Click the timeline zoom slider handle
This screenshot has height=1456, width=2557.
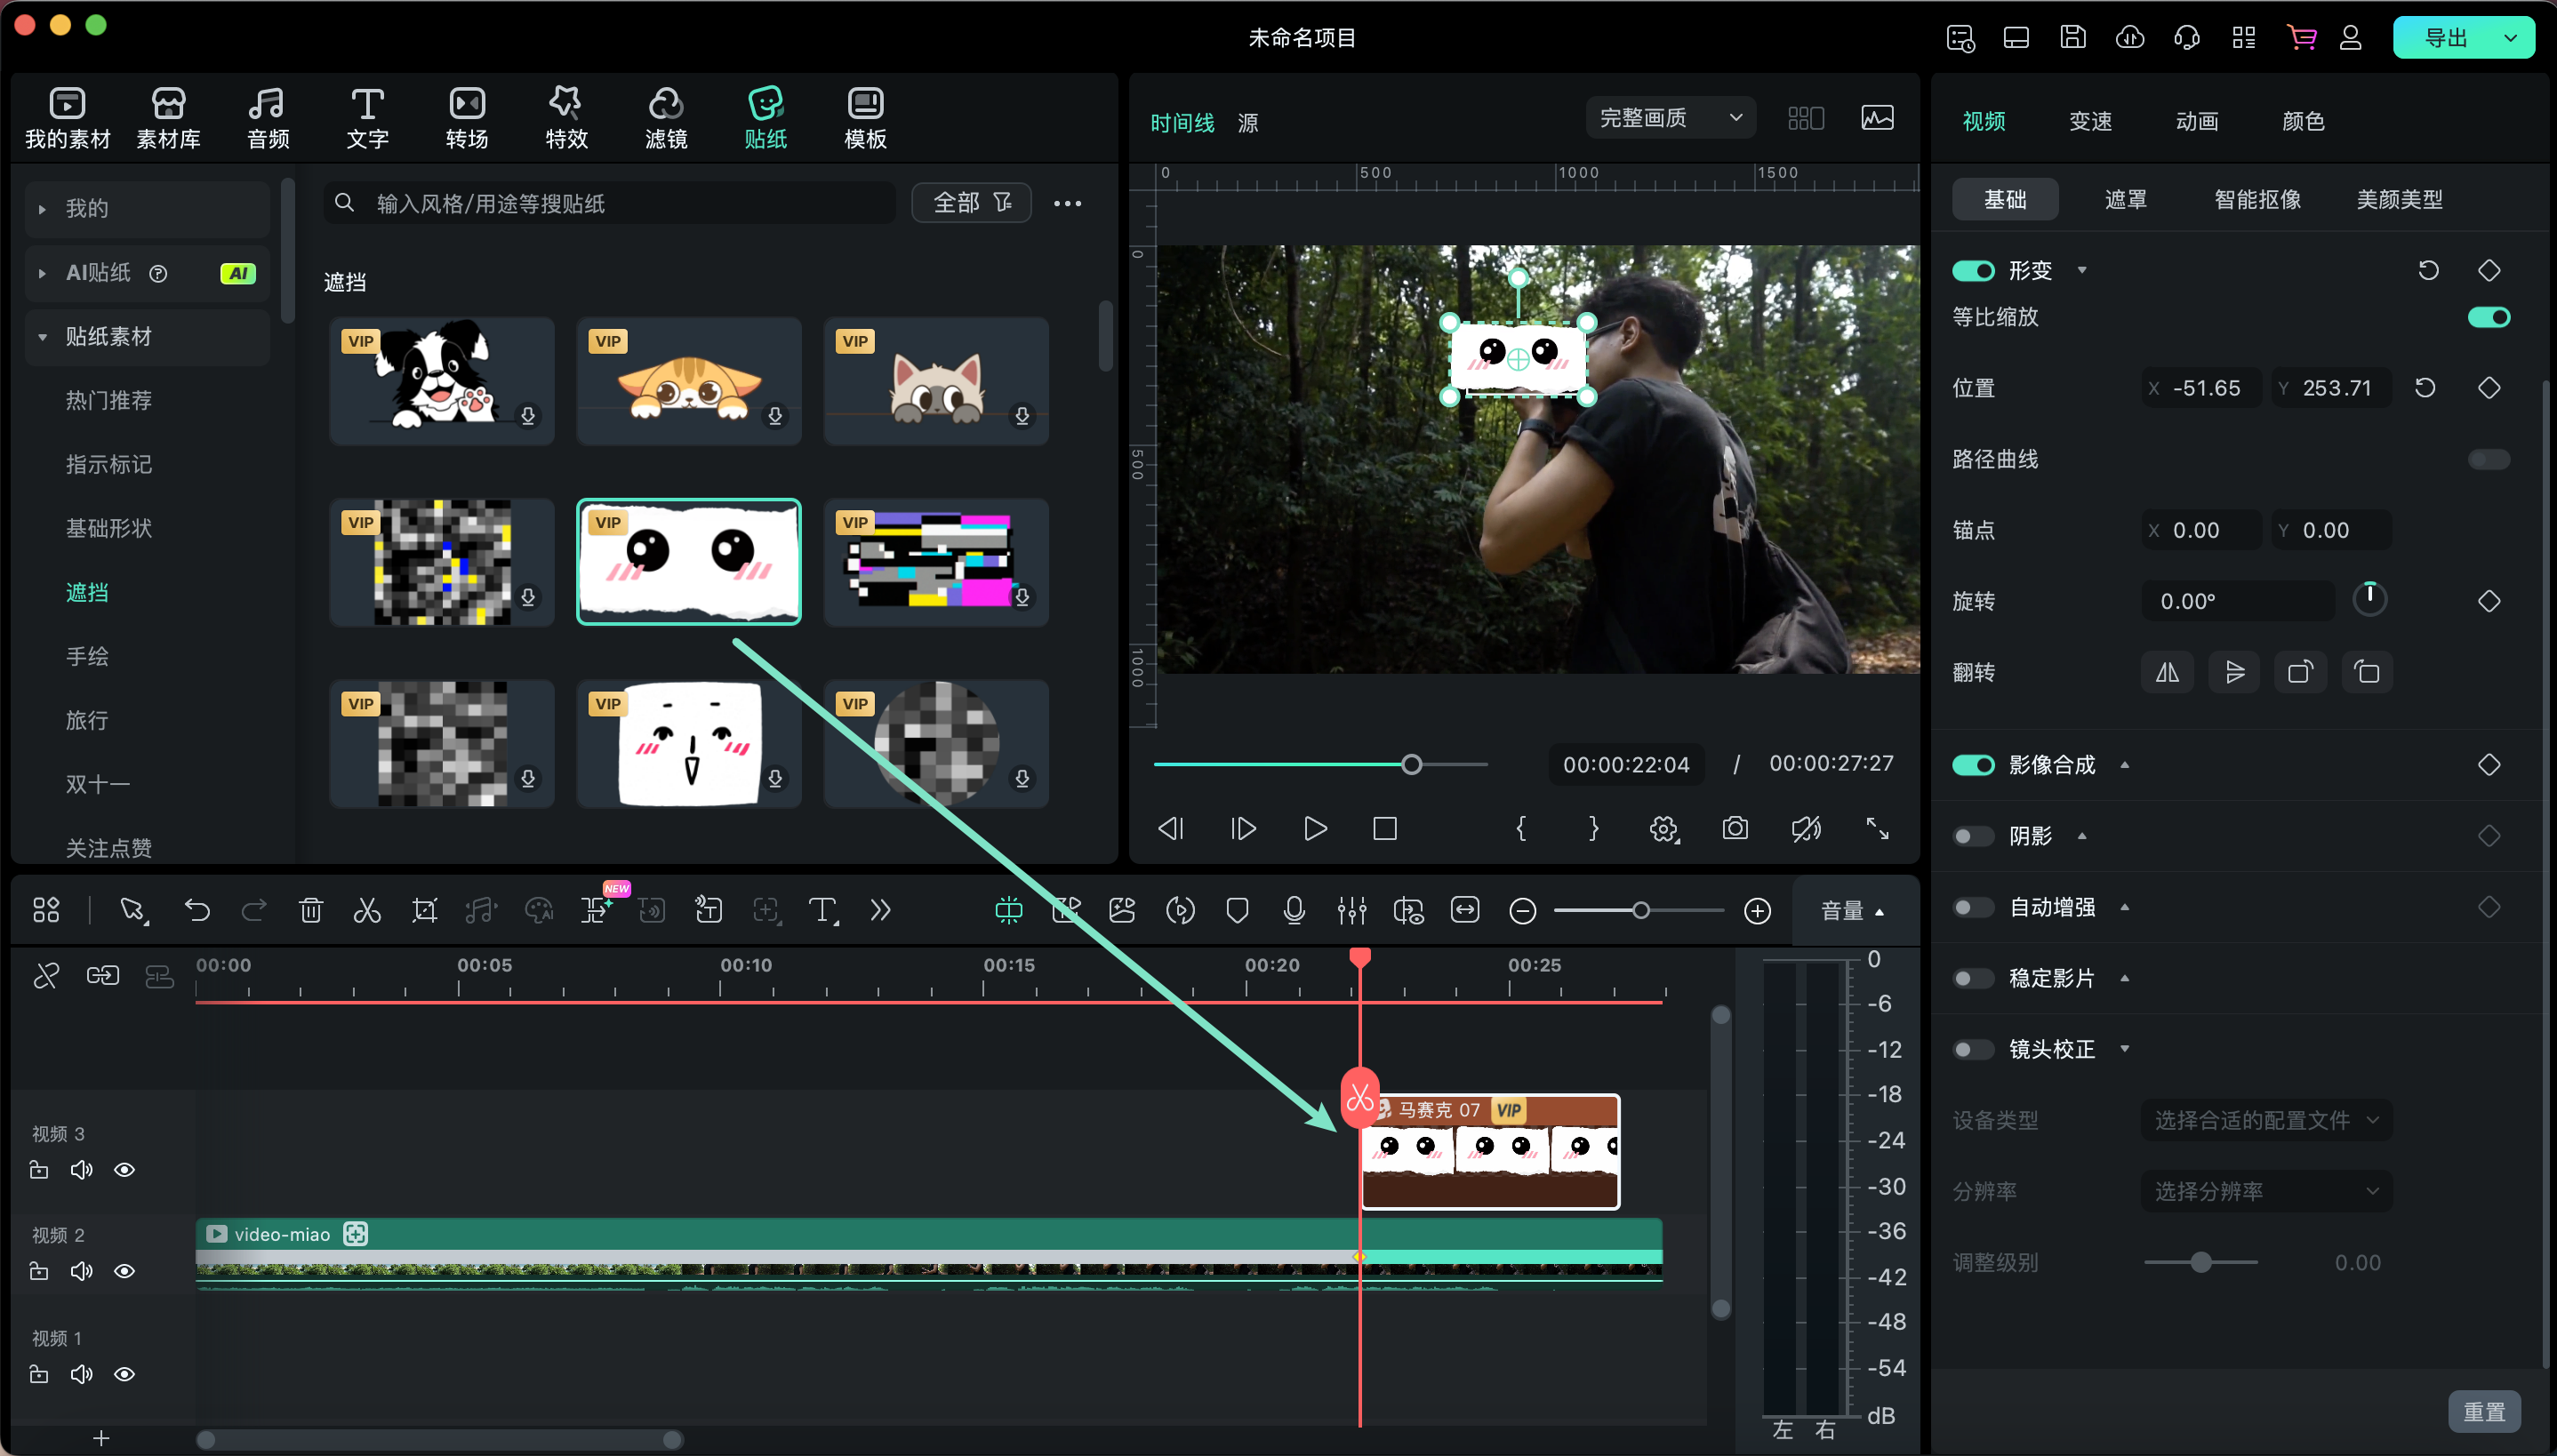[1640, 910]
